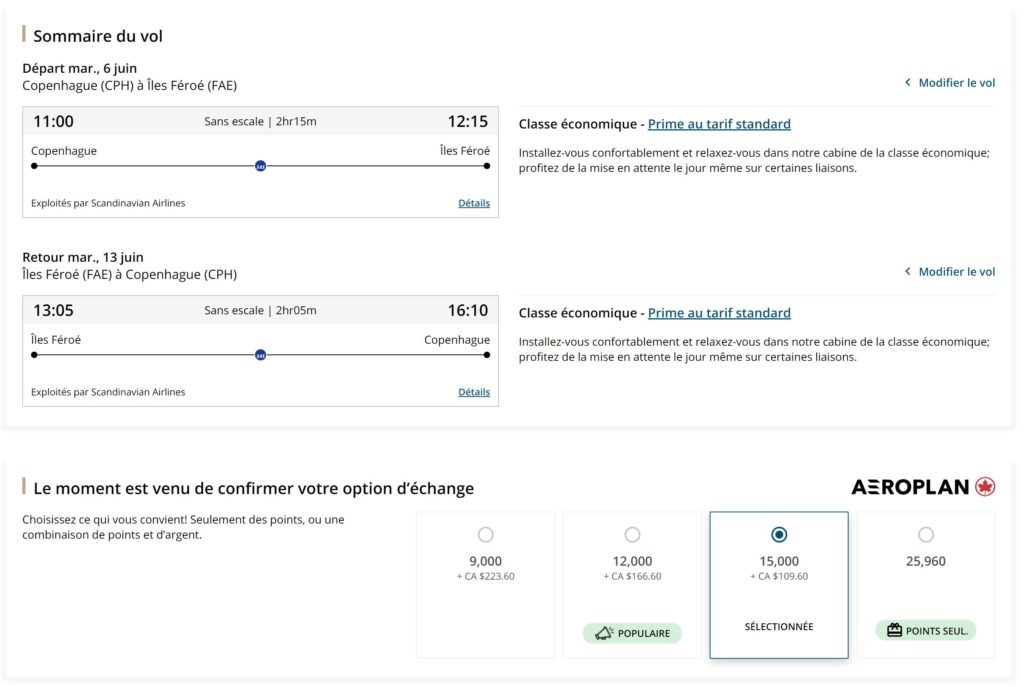Click the Aeroplan logo
Screen dimensions: 1024x687
910,487
